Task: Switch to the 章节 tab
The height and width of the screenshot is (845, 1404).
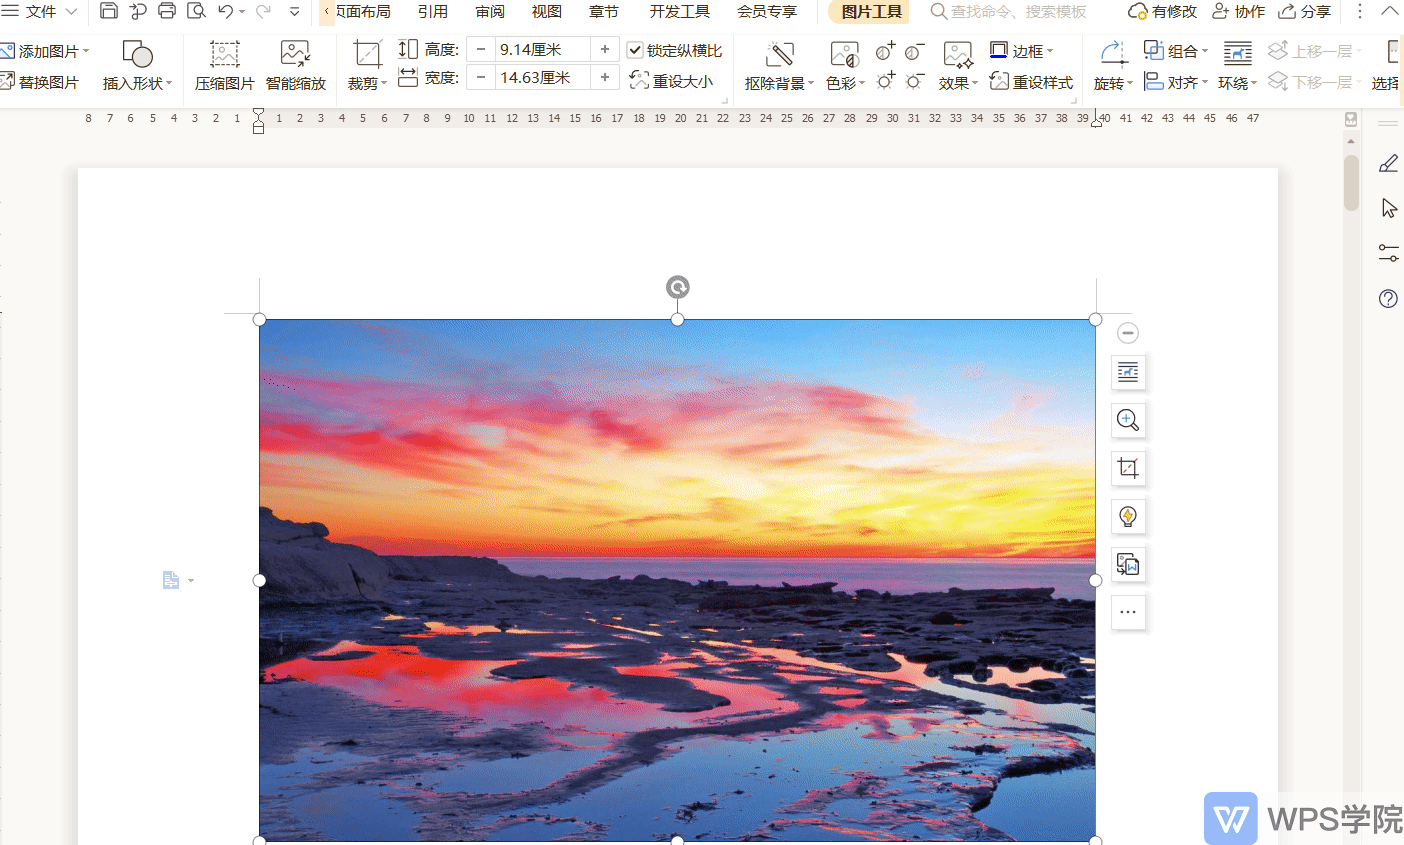Action: [604, 11]
